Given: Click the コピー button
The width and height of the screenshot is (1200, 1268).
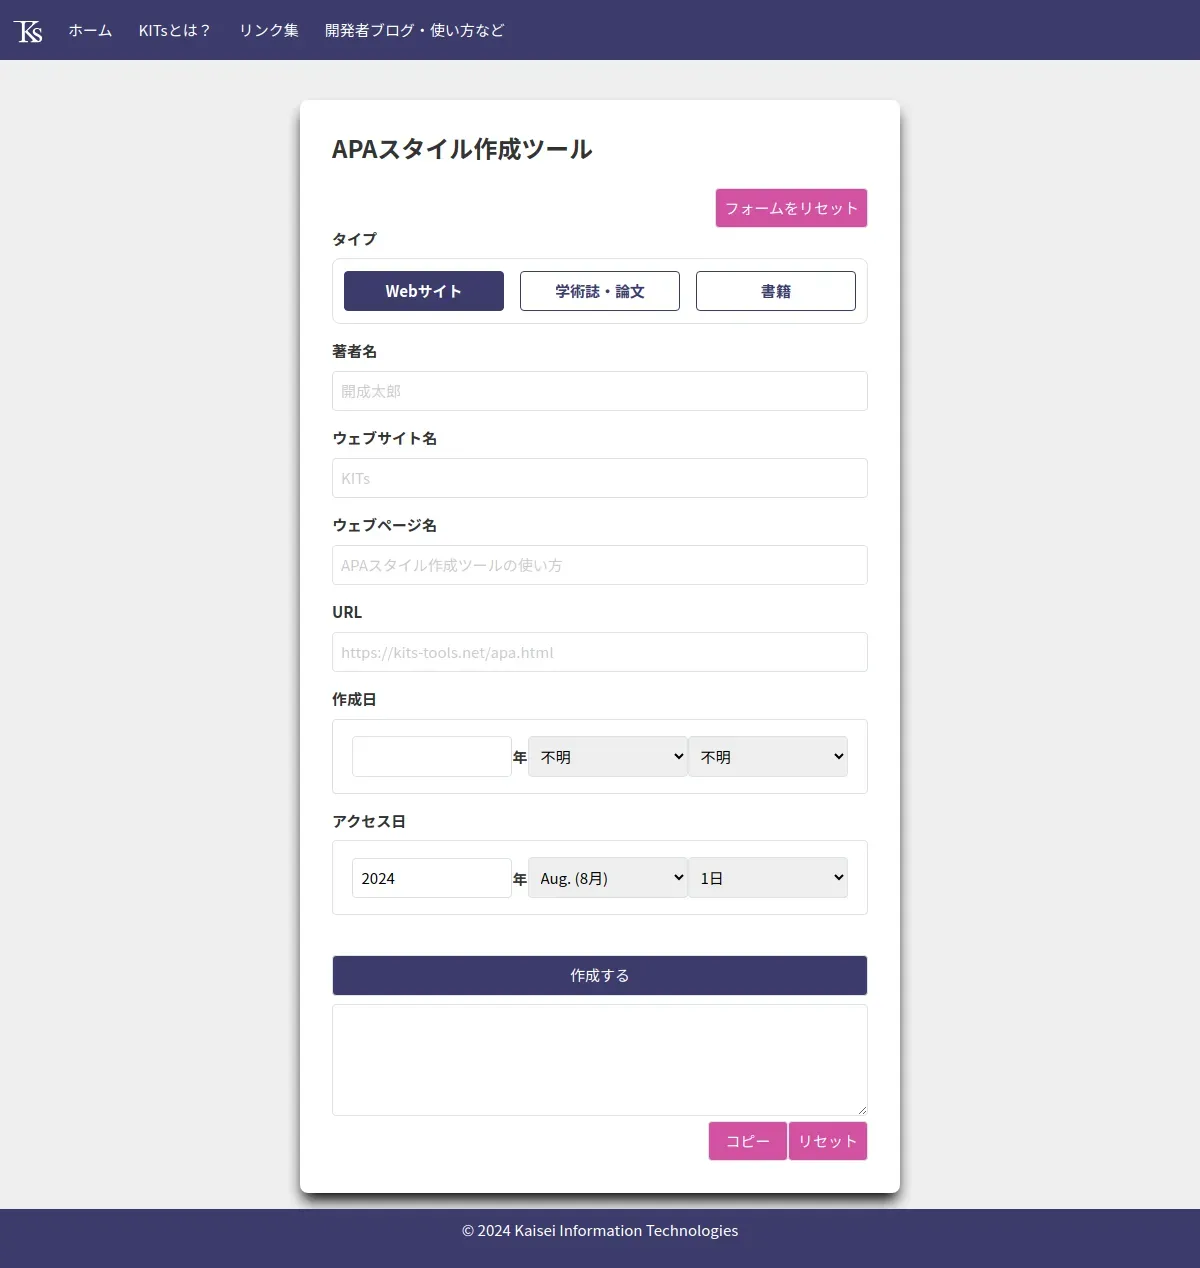Looking at the screenshot, I should [x=748, y=1141].
